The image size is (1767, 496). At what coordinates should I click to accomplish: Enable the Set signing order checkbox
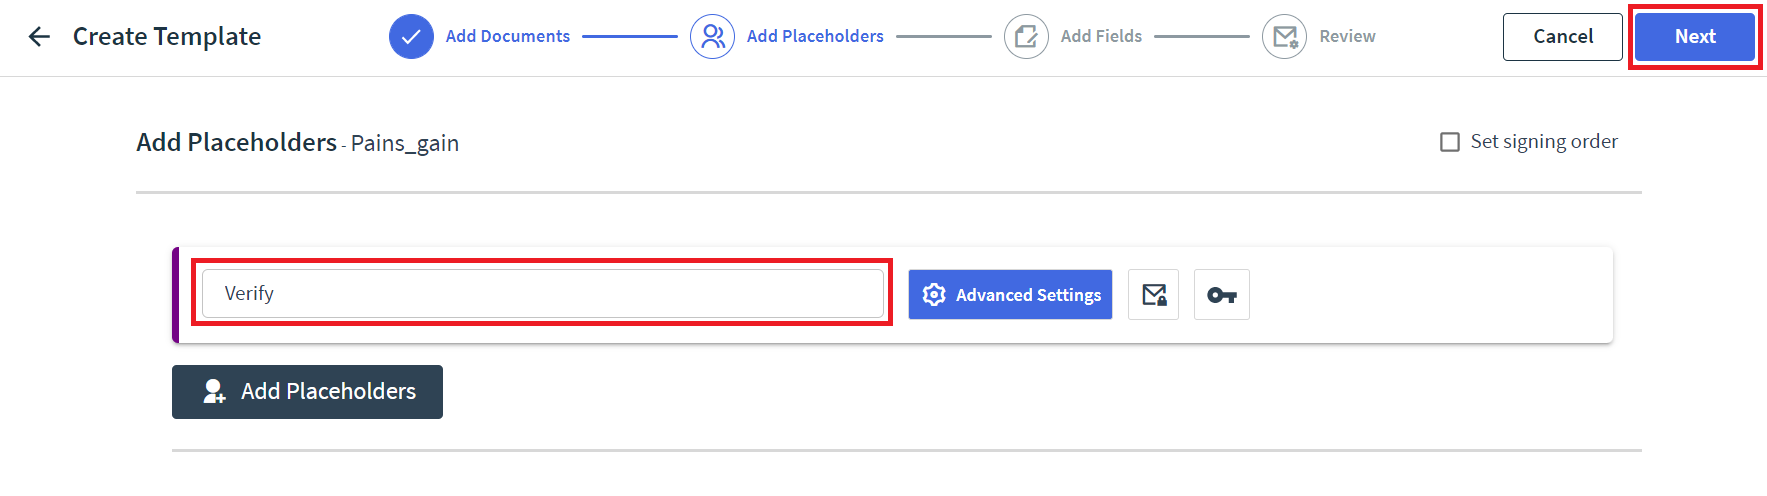(1449, 142)
